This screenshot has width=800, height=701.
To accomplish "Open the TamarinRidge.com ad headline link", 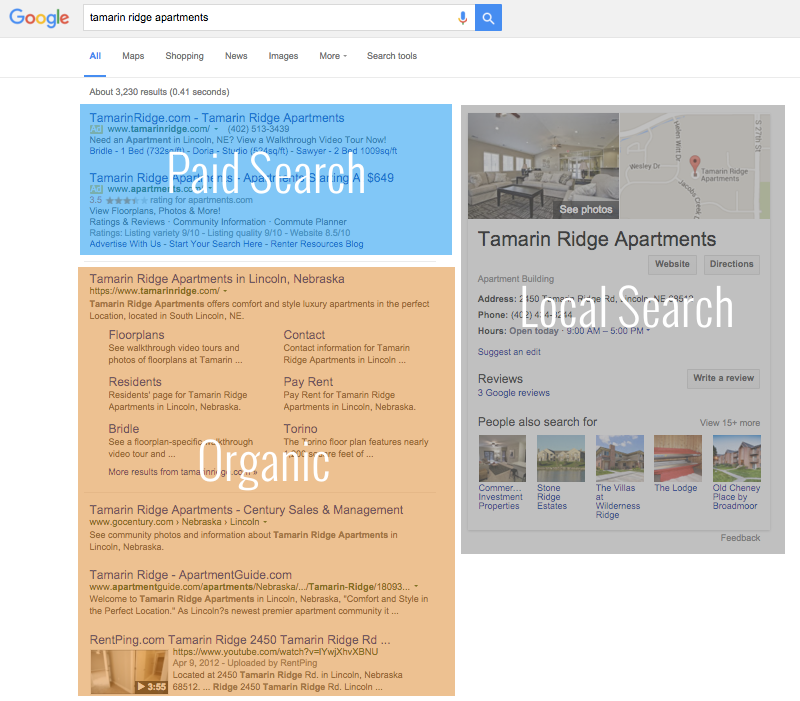I will pos(217,118).
